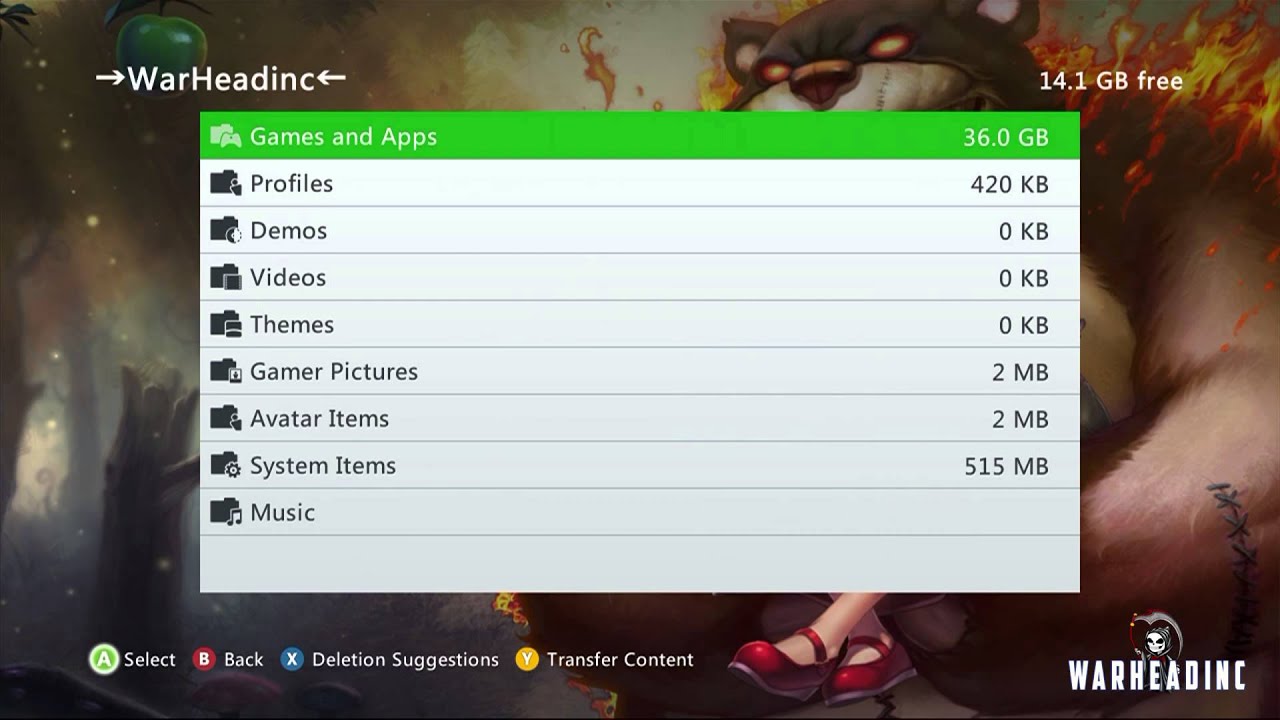The height and width of the screenshot is (720, 1280).
Task: Open the Gamer Pictures row
Action: point(640,371)
